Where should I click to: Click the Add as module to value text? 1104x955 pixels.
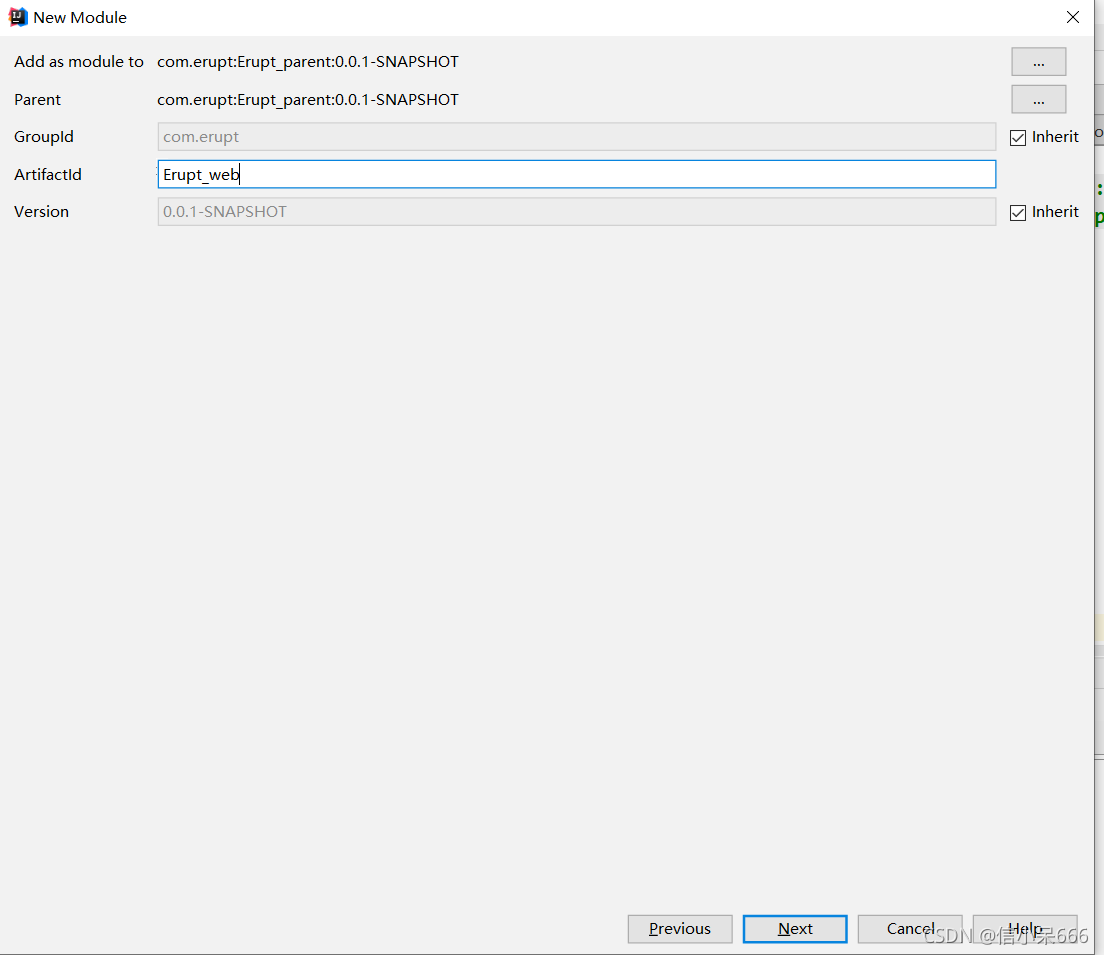pos(308,62)
